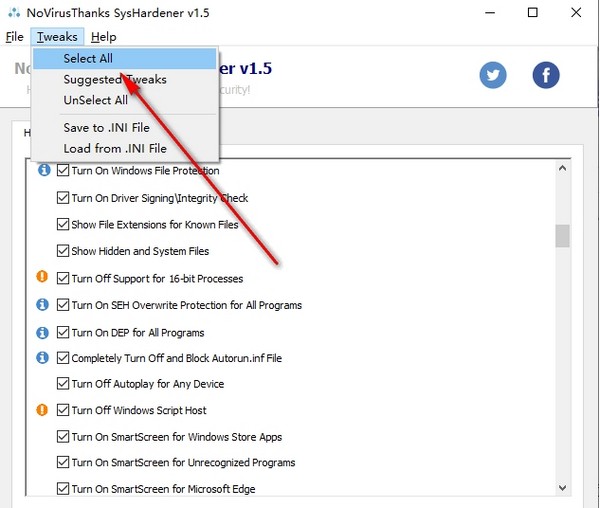Toggle Completely Turn Off and Block Autorun.inf

pos(63,358)
